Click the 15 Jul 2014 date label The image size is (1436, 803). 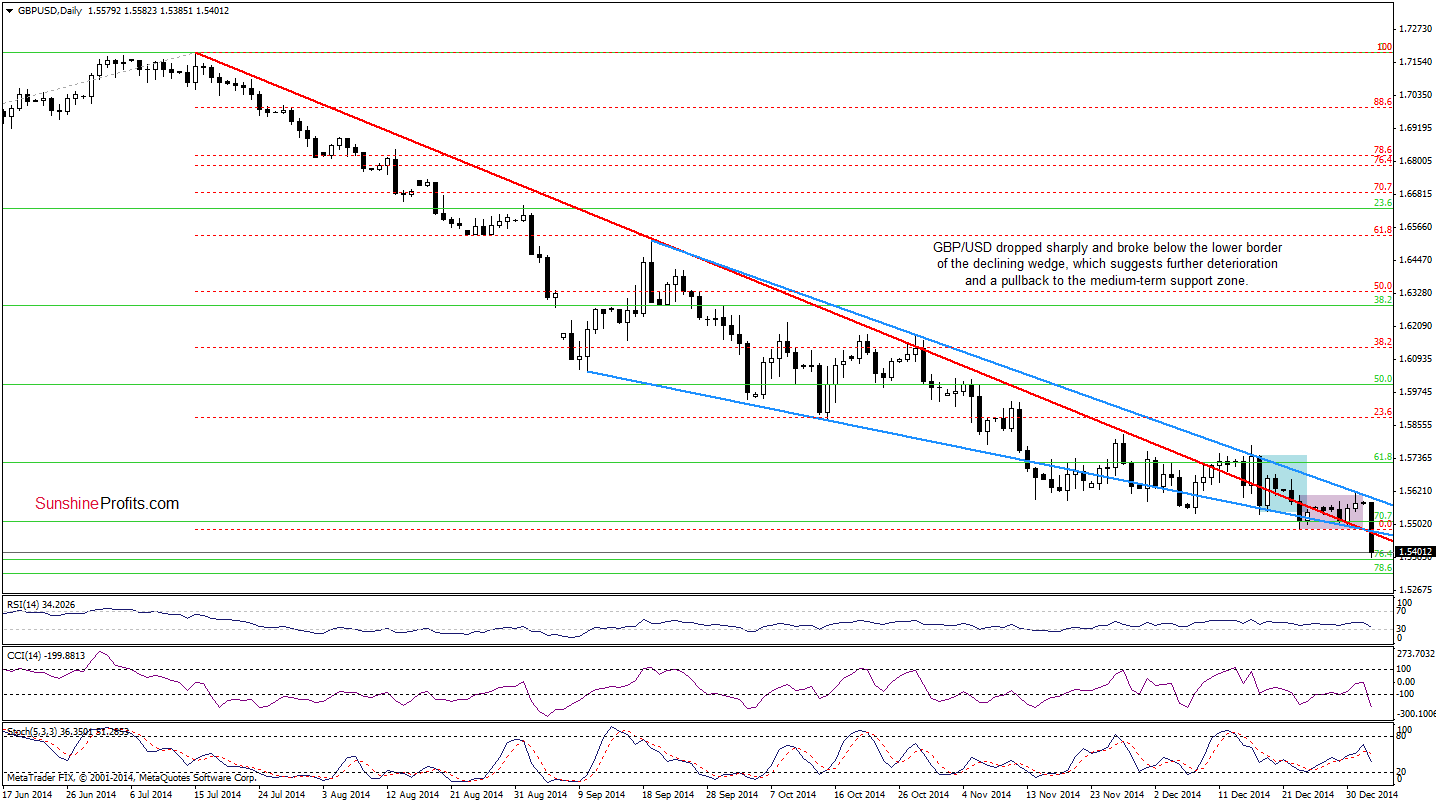point(219,794)
